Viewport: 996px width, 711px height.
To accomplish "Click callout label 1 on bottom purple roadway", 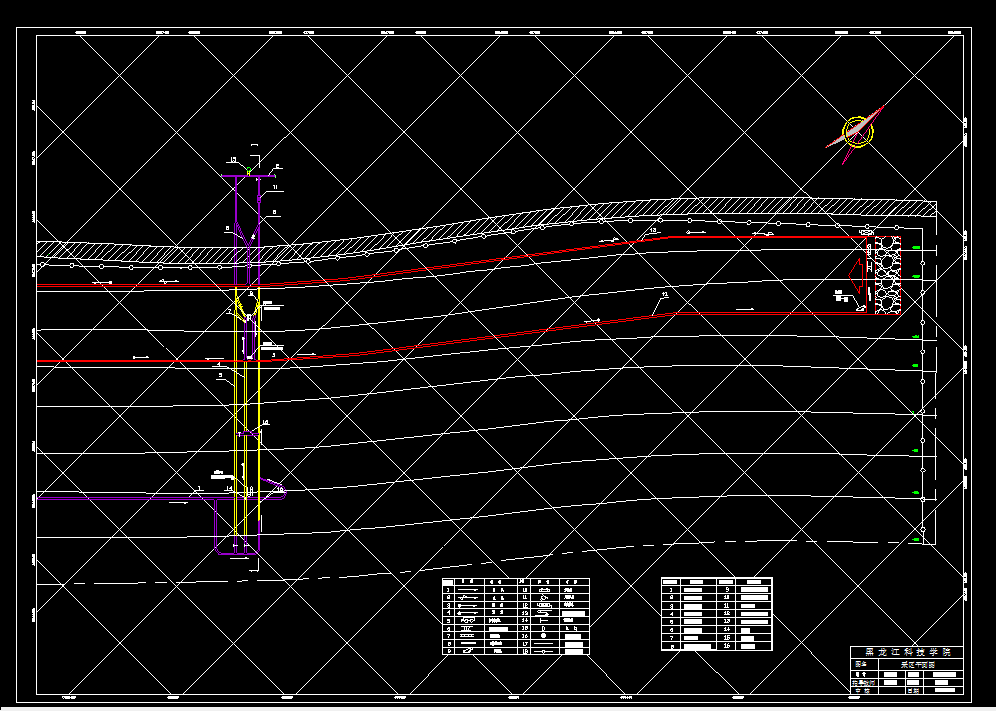I will (x=199, y=489).
